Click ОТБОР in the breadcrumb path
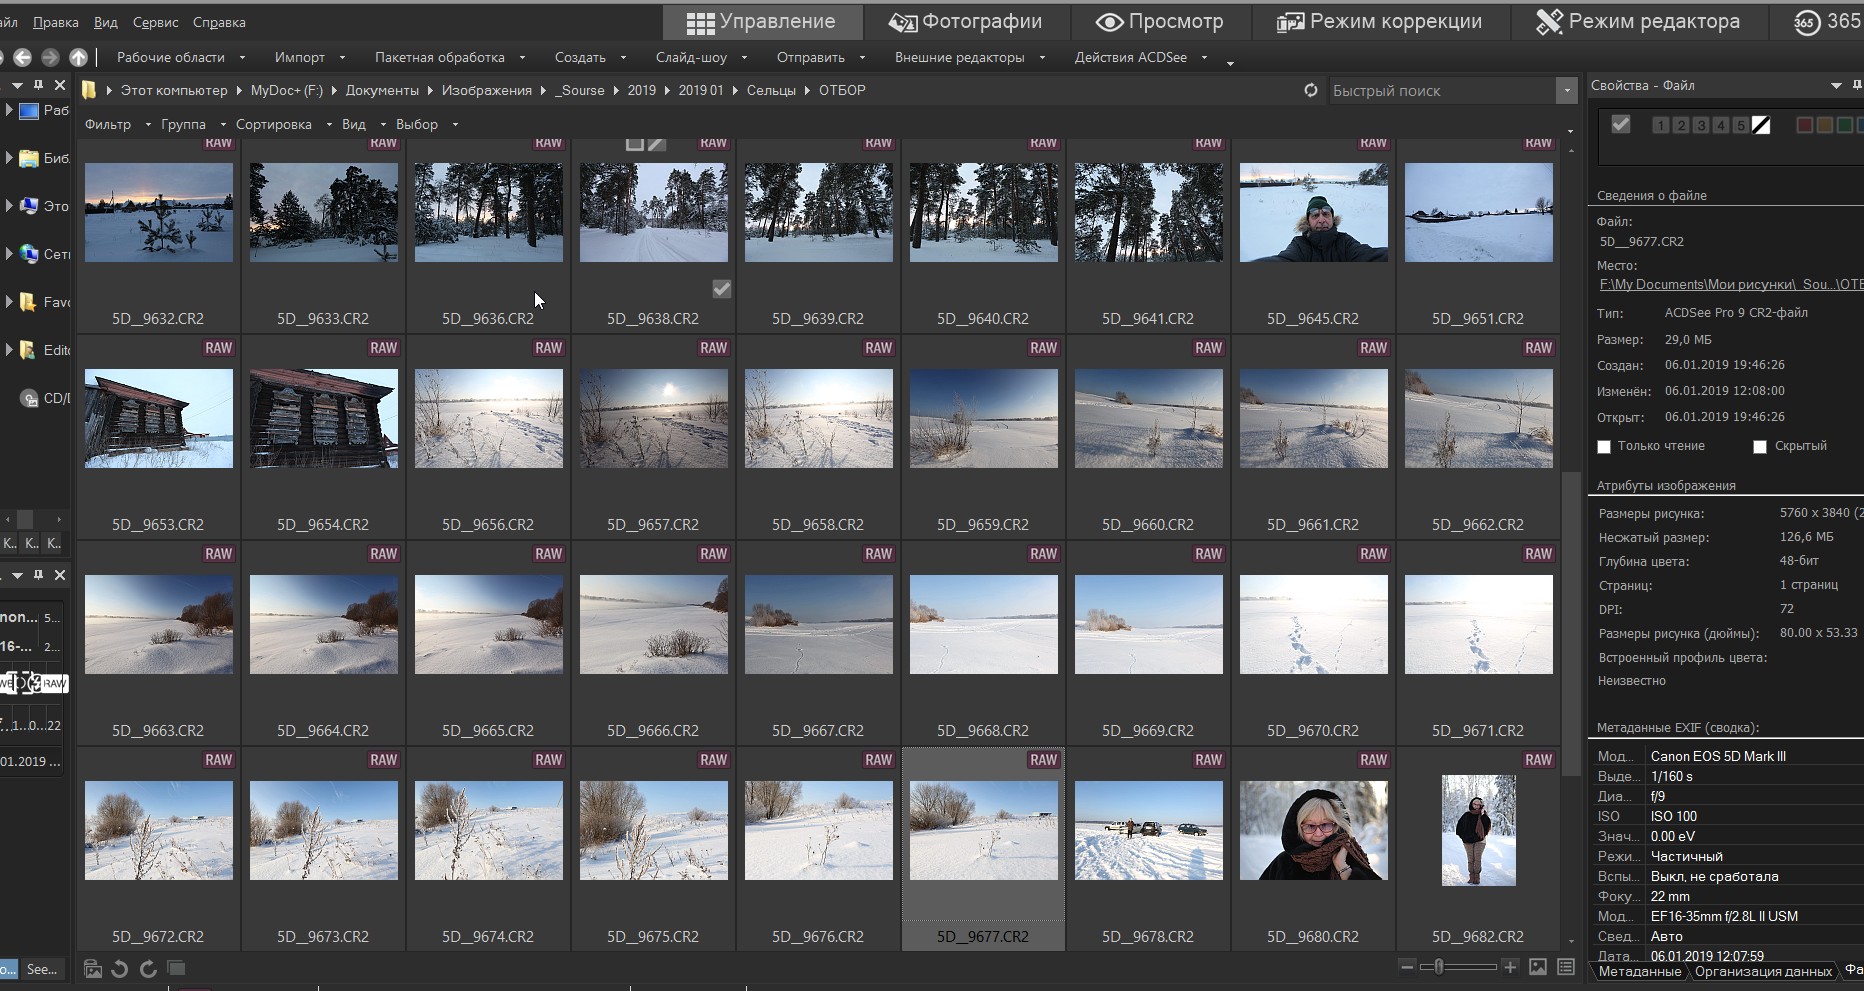 842,90
